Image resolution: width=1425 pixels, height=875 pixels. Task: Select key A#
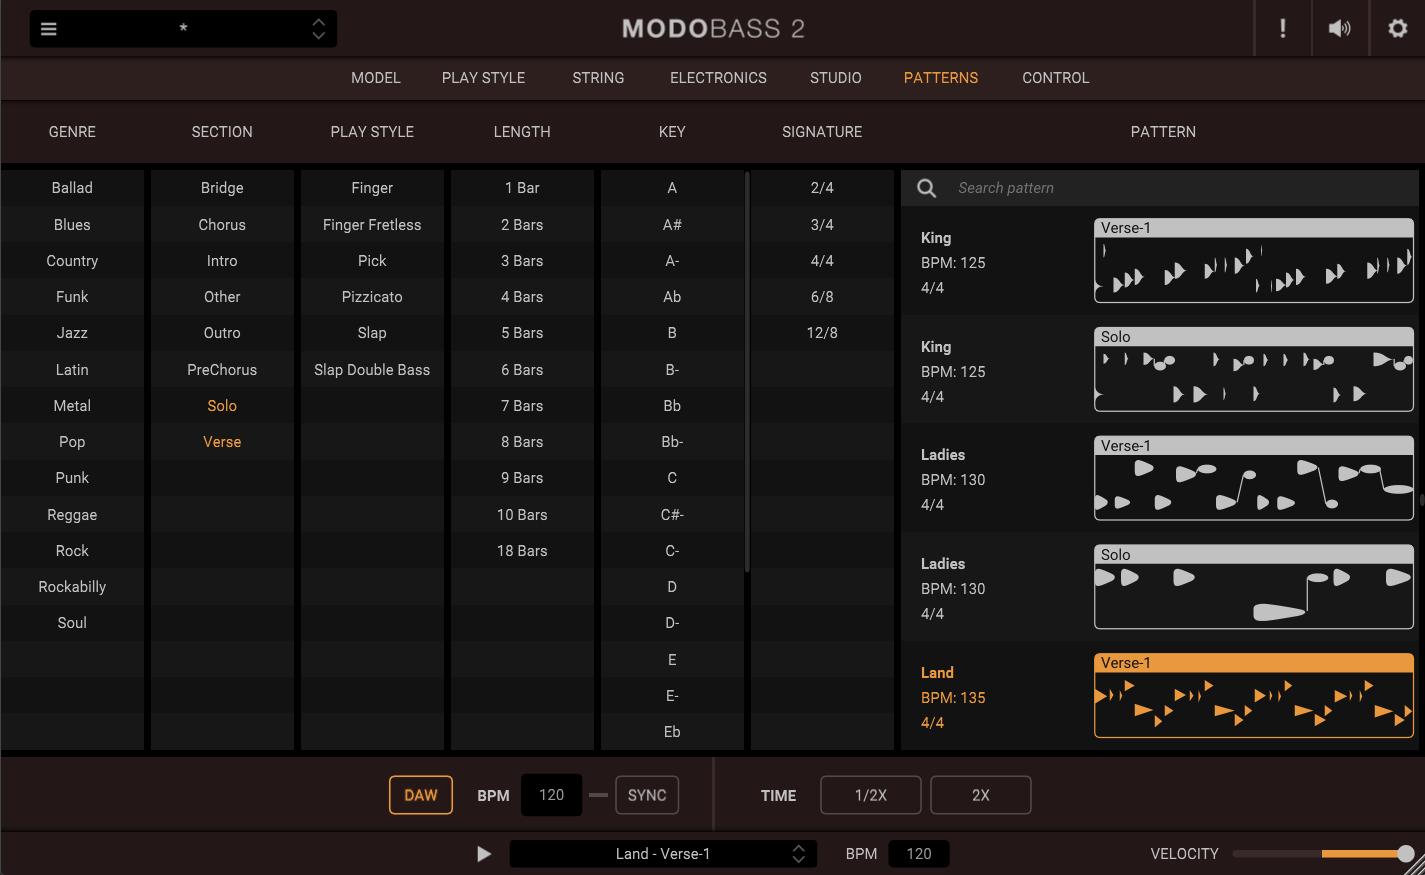672,225
